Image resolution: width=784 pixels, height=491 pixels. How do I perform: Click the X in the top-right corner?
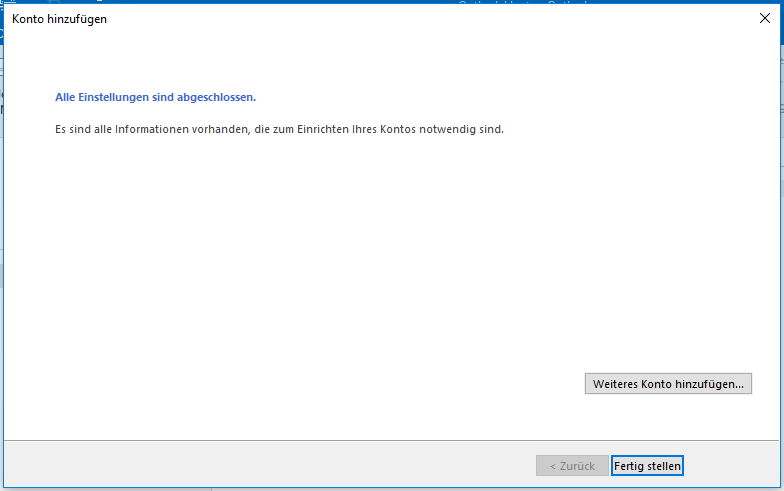pyautogui.click(x=766, y=18)
